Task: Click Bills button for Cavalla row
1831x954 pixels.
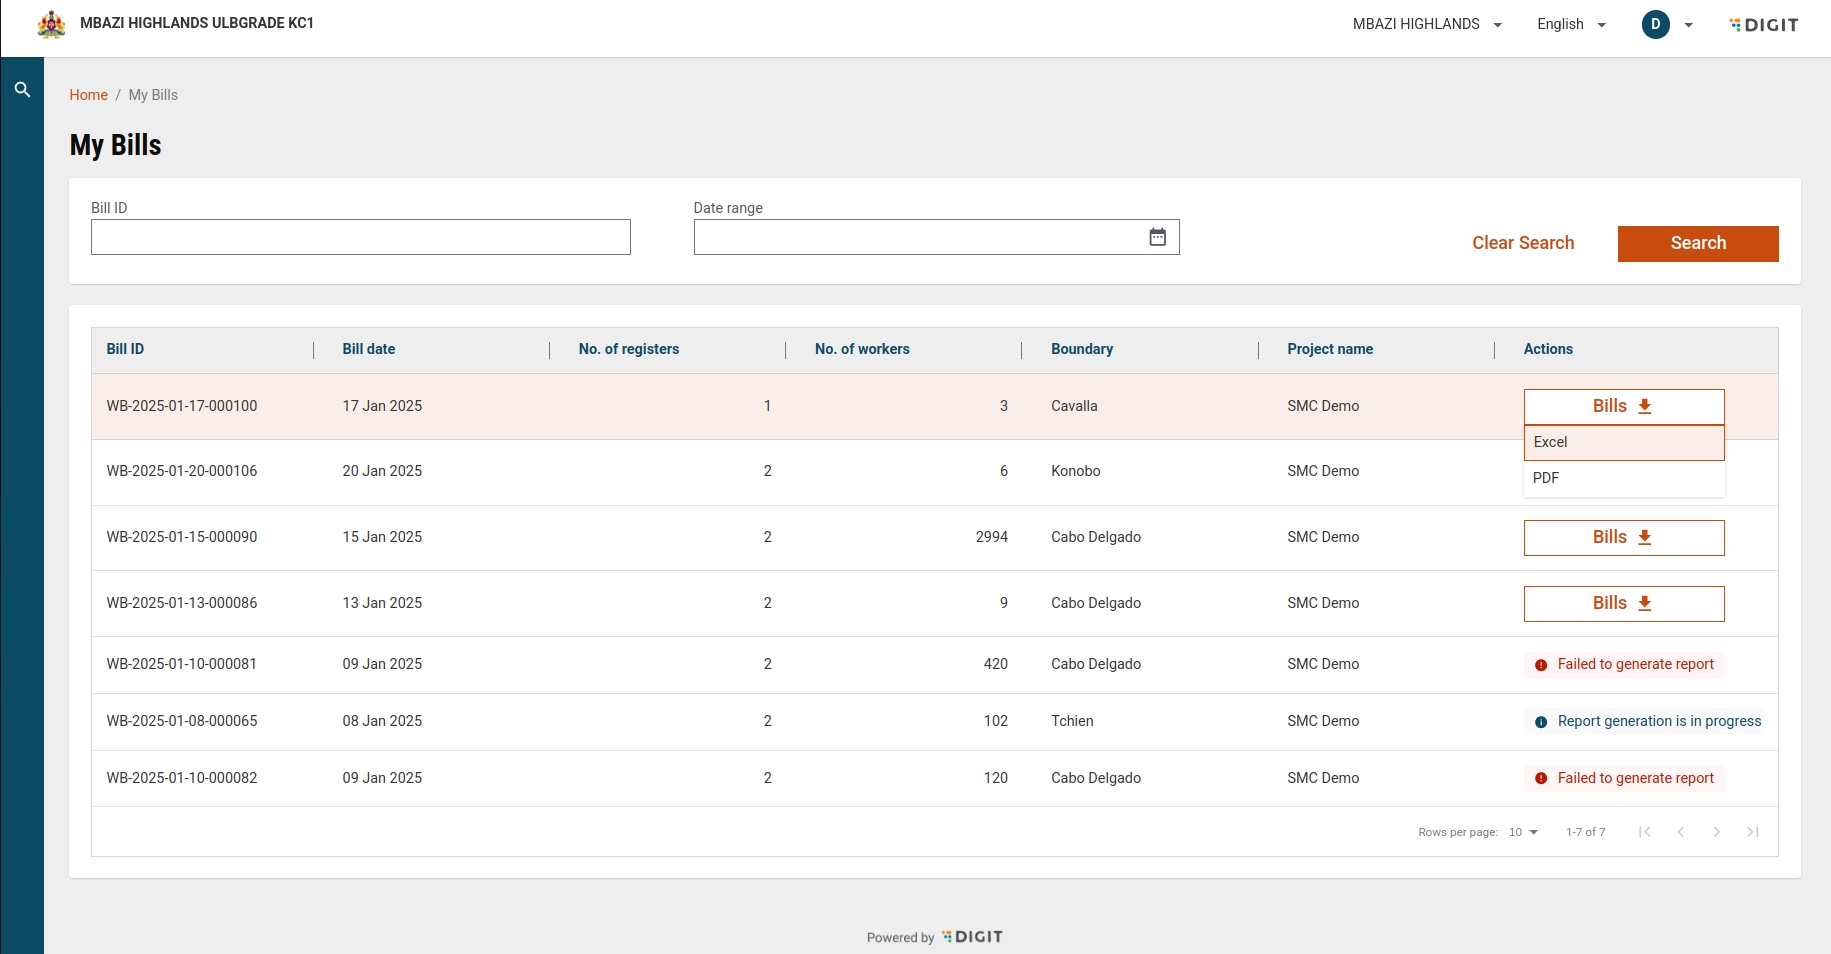Action: (x=1623, y=406)
